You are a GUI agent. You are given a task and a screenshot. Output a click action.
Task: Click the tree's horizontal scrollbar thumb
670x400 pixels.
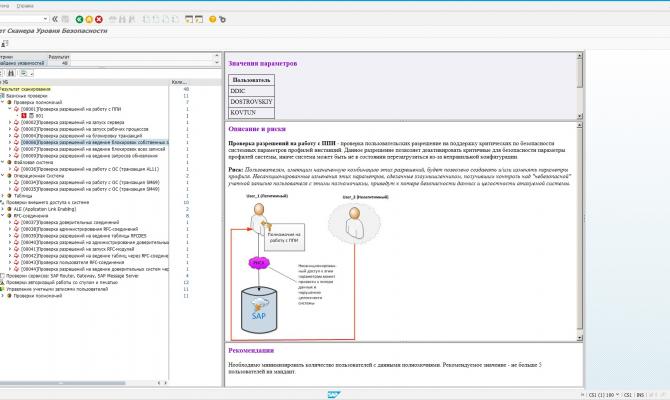[62, 383]
